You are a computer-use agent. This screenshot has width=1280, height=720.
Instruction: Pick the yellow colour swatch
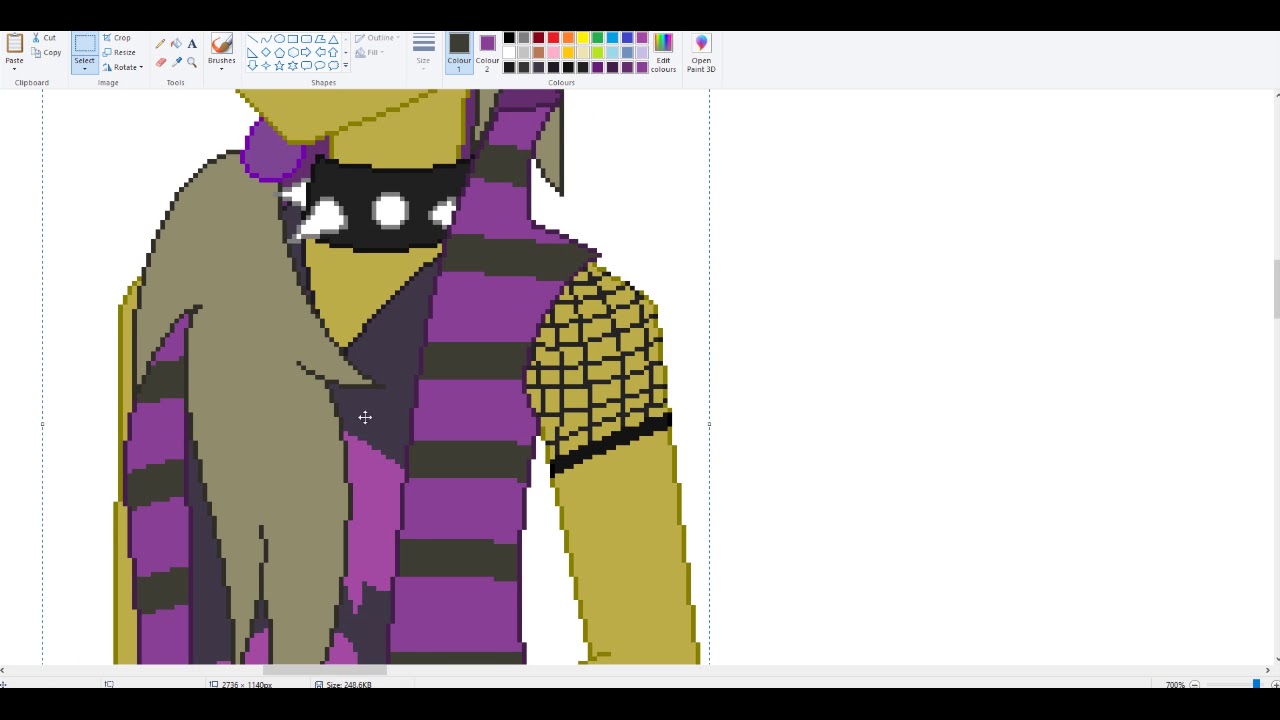point(583,38)
